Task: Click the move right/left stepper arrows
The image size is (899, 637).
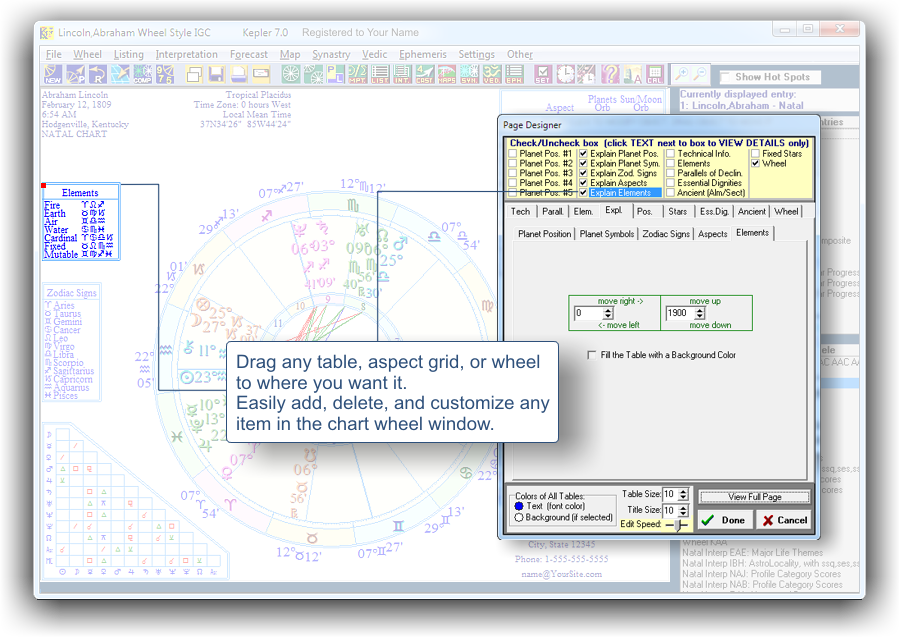Action: 608,313
